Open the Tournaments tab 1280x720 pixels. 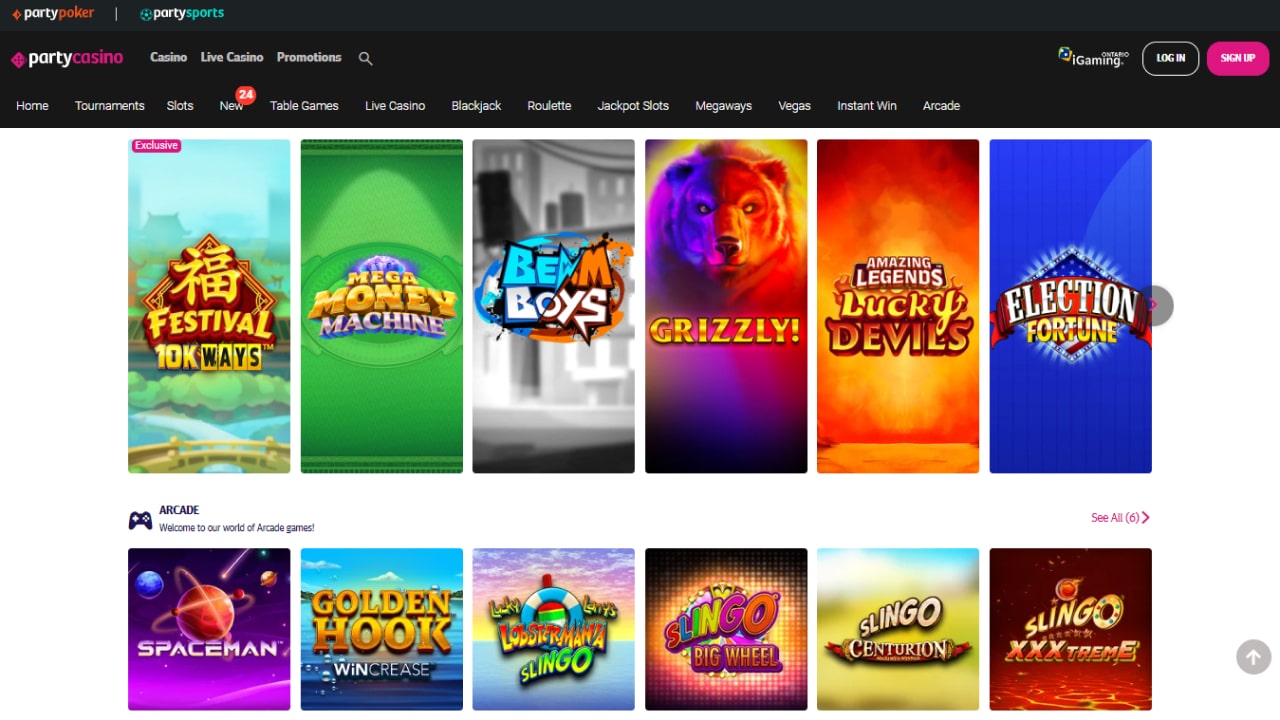point(109,105)
